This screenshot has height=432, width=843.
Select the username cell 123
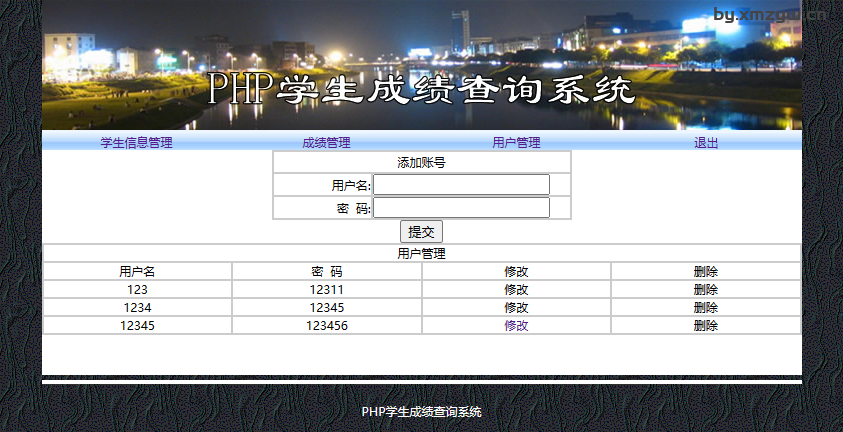(x=138, y=290)
